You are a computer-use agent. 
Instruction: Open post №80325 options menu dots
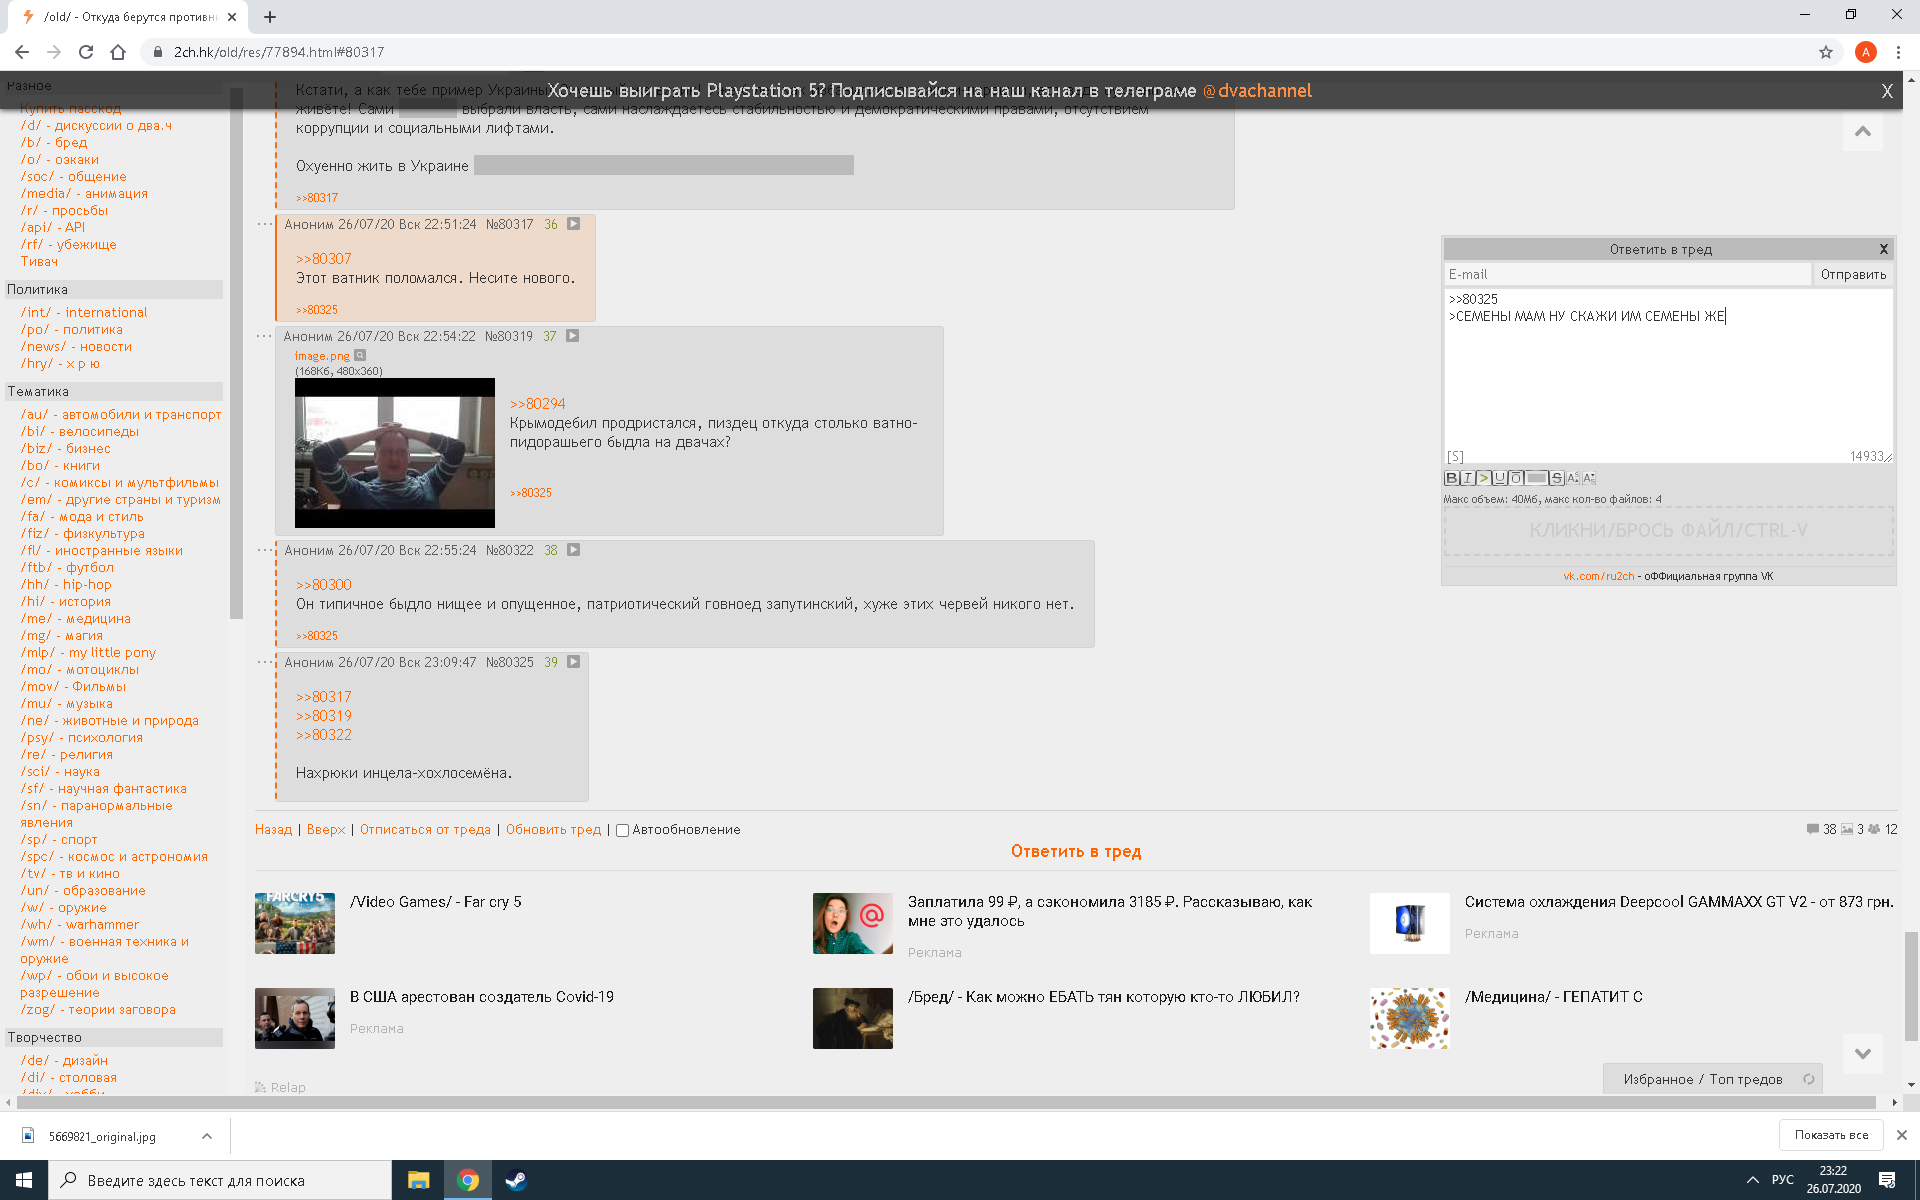[x=264, y=662]
